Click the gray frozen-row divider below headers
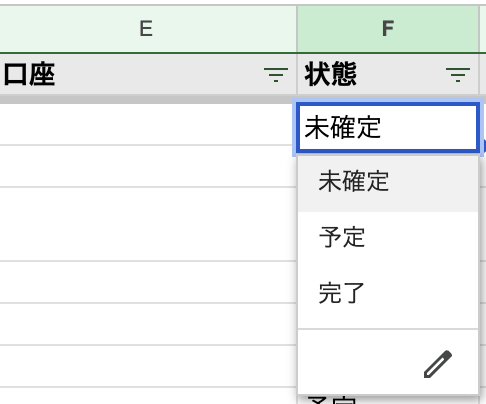 [147, 99]
